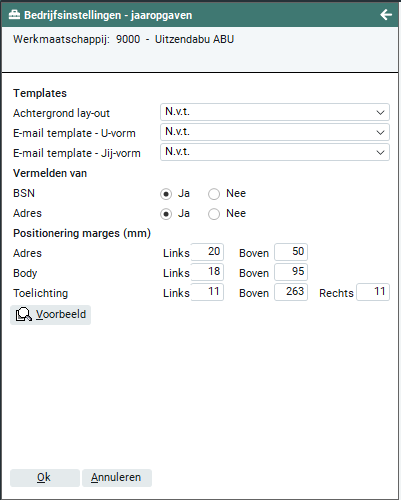Image resolution: width=401 pixels, height=500 pixels.
Task: Open the Voorbeeld preview button
Action: tap(50, 315)
